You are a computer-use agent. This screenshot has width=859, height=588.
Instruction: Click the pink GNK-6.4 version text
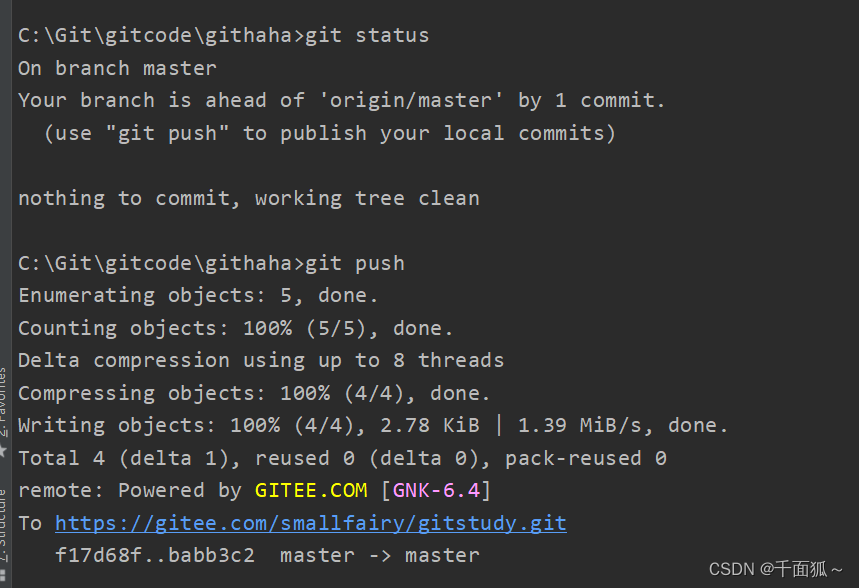pos(436,490)
